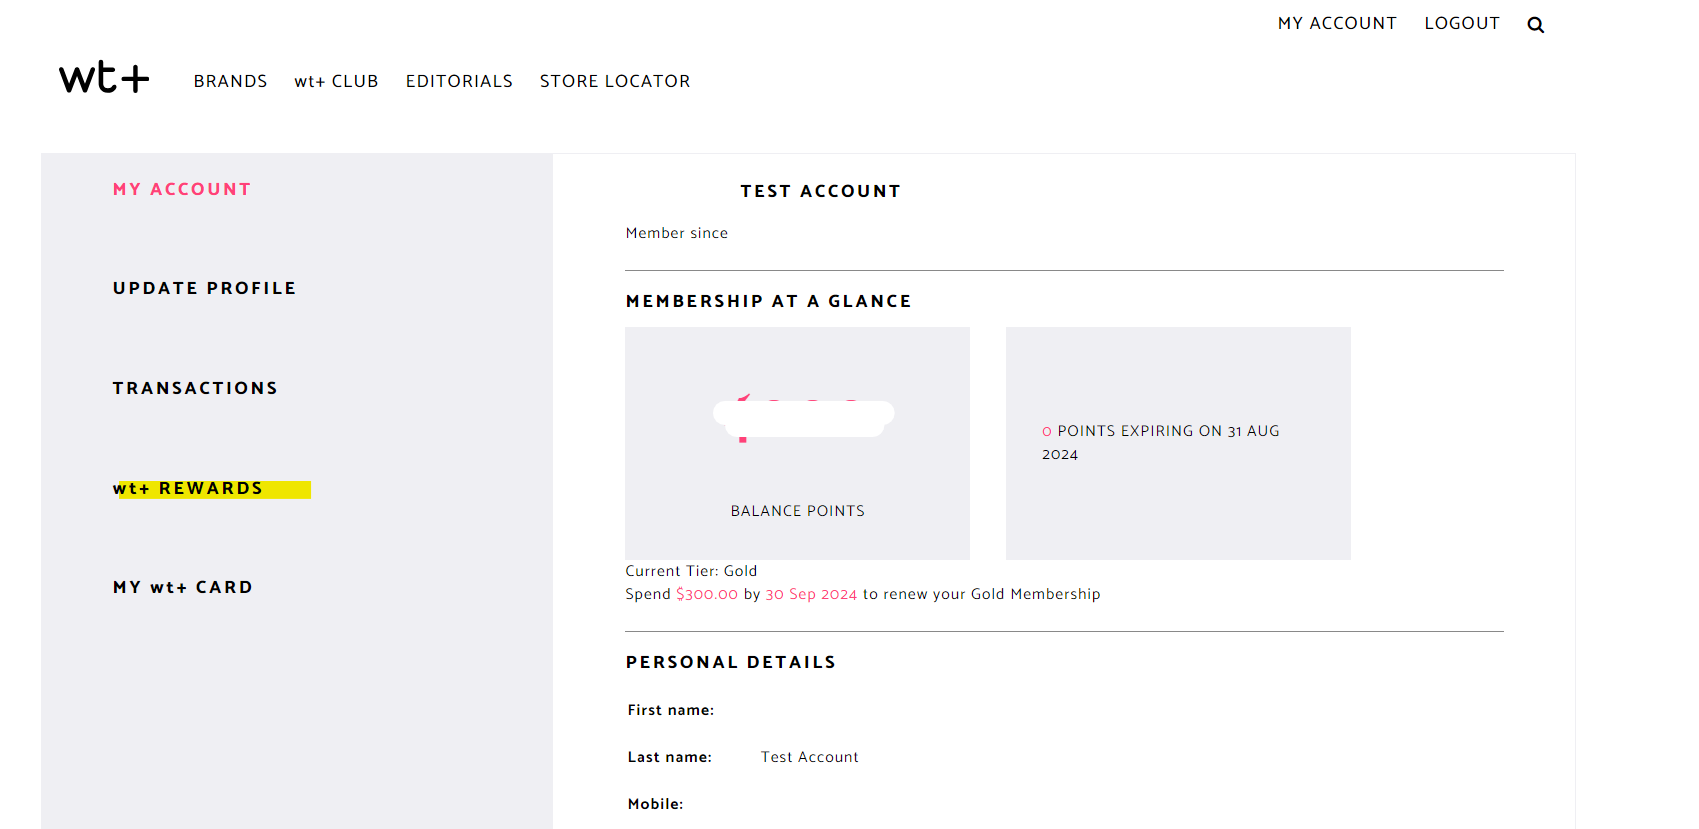Click the wt+ logo

point(104,78)
